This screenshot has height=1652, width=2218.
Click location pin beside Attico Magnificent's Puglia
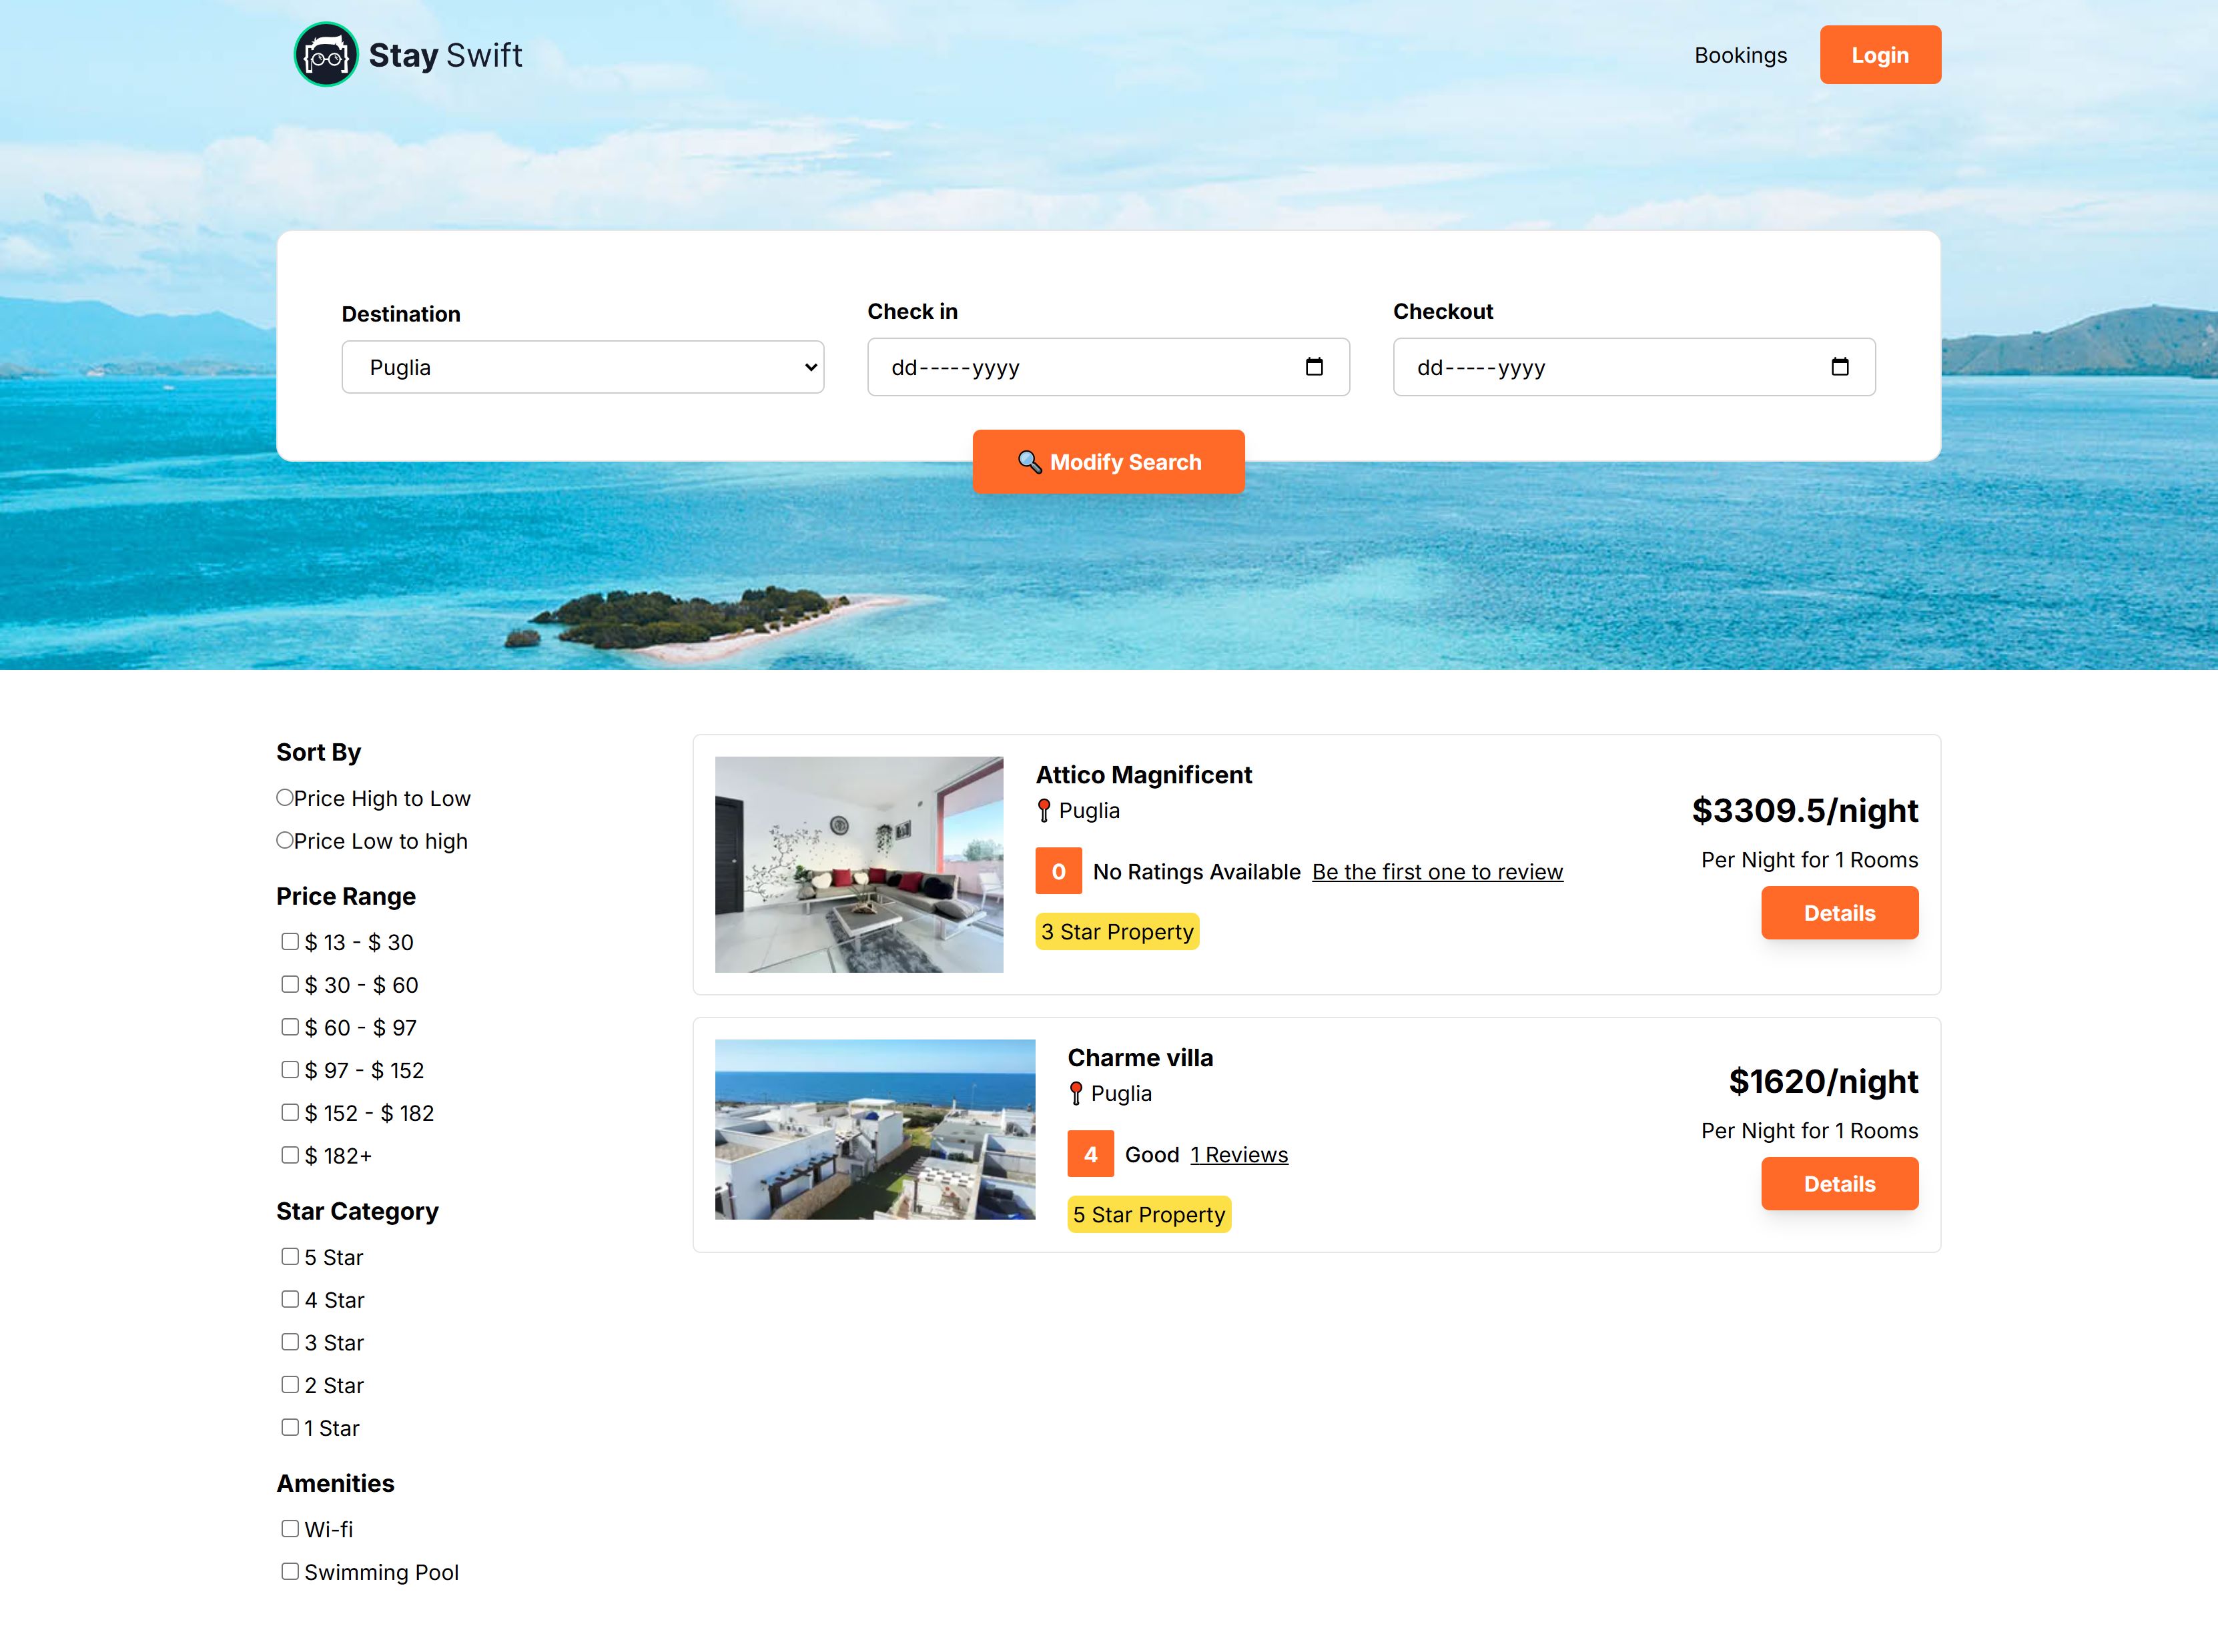pos(1044,810)
